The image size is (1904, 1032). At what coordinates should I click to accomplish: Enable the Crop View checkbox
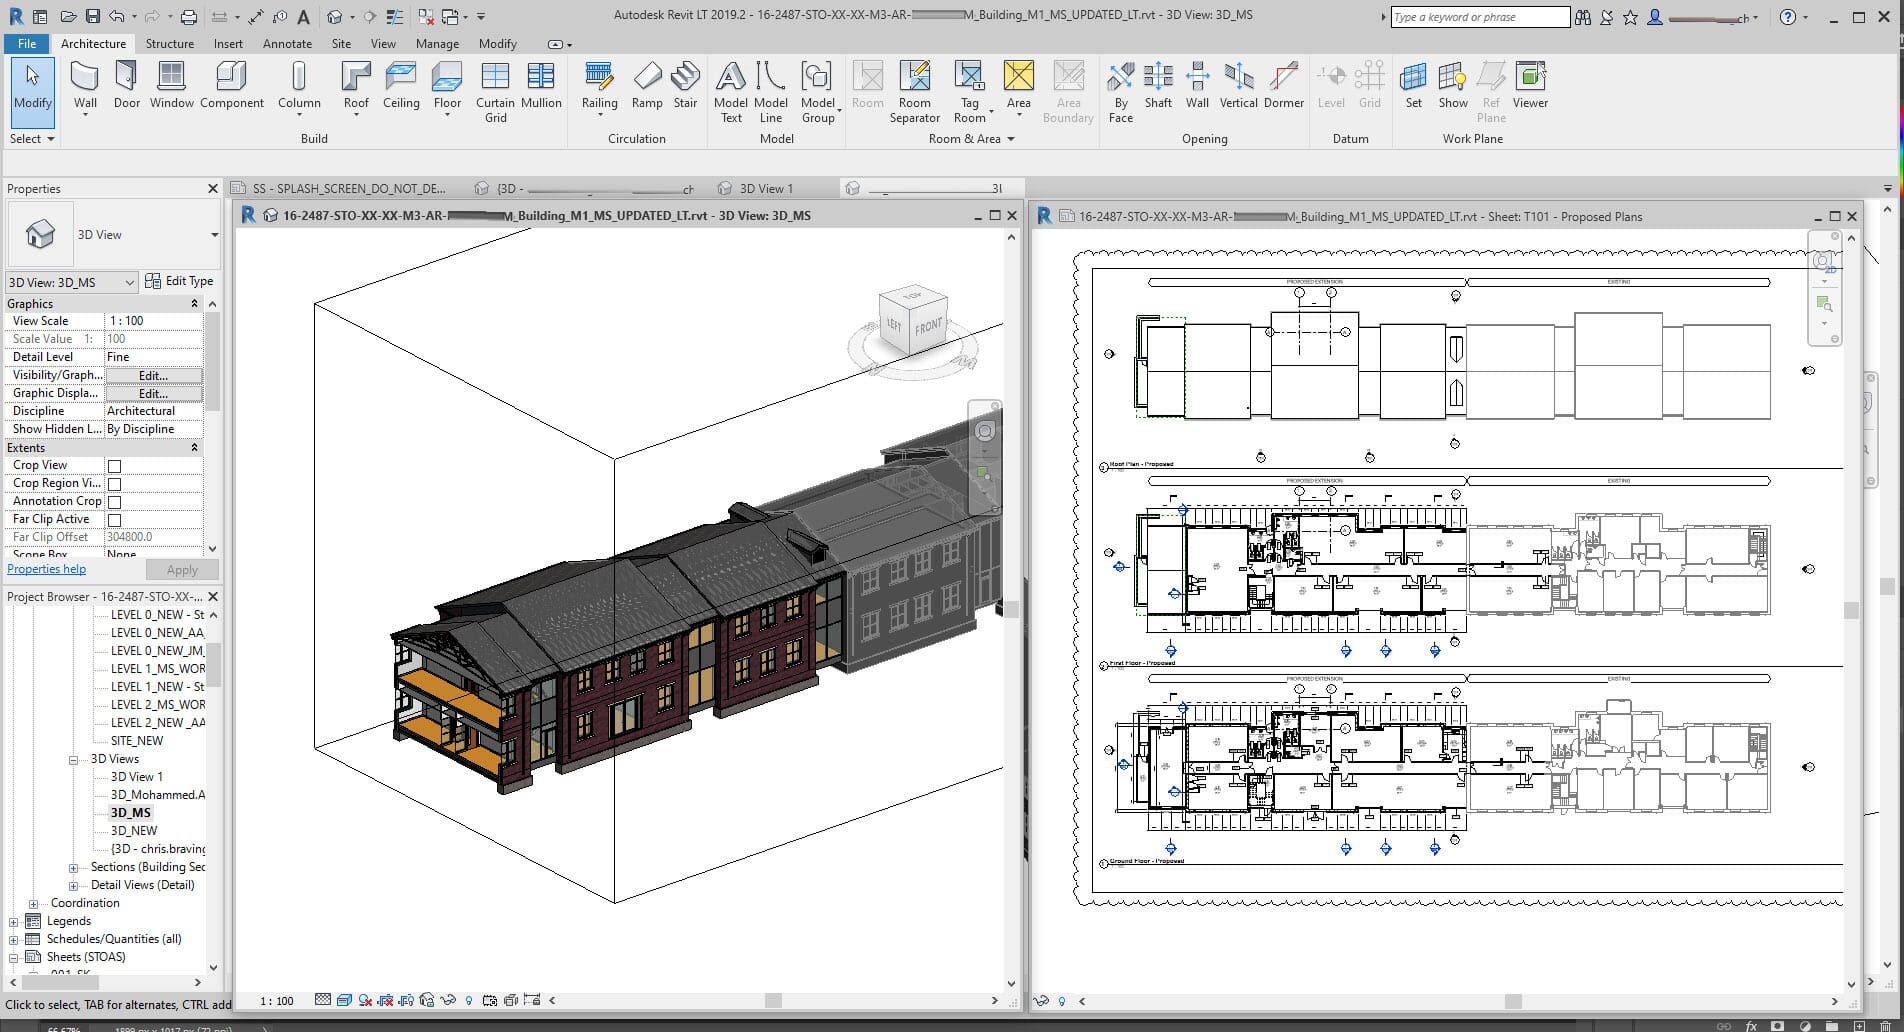(115, 464)
